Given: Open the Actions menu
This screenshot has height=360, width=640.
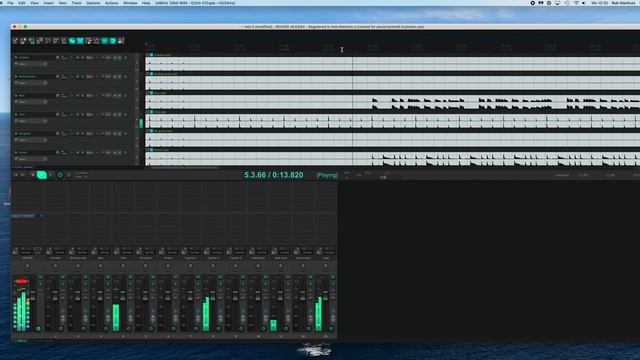Looking at the screenshot, I should click(x=111, y=3).
